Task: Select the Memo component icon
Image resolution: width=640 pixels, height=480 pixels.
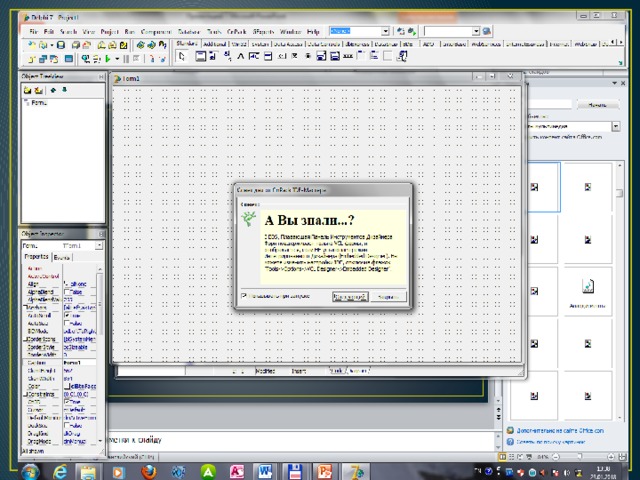Action: [268, 56]
